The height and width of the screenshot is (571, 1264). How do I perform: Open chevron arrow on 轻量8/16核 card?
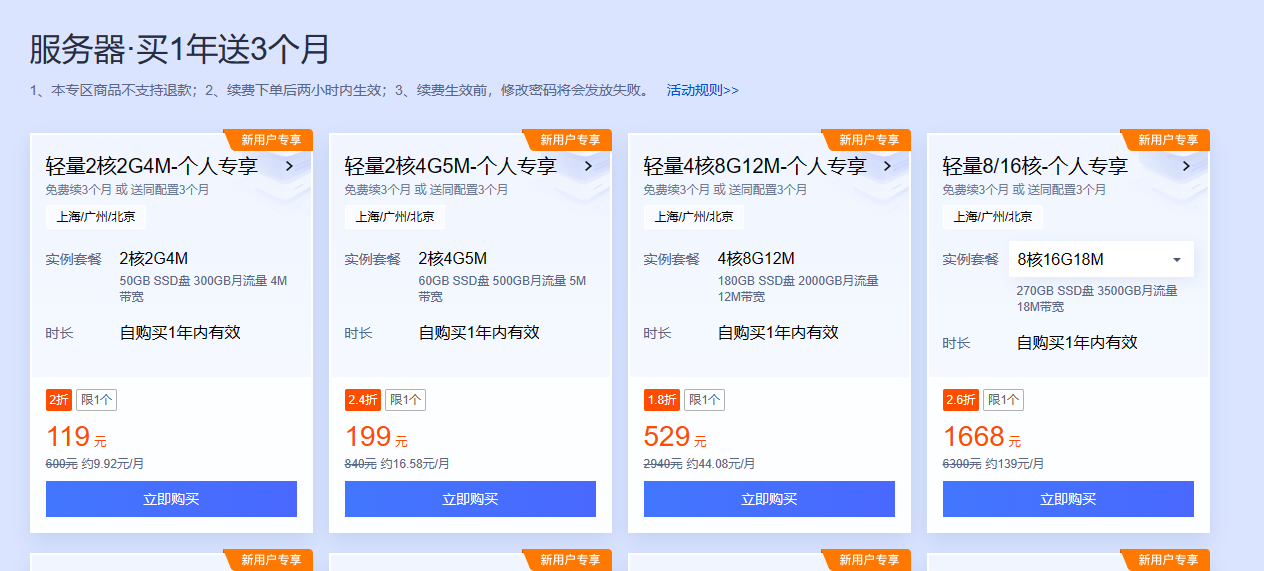(x=1186, y=166)
